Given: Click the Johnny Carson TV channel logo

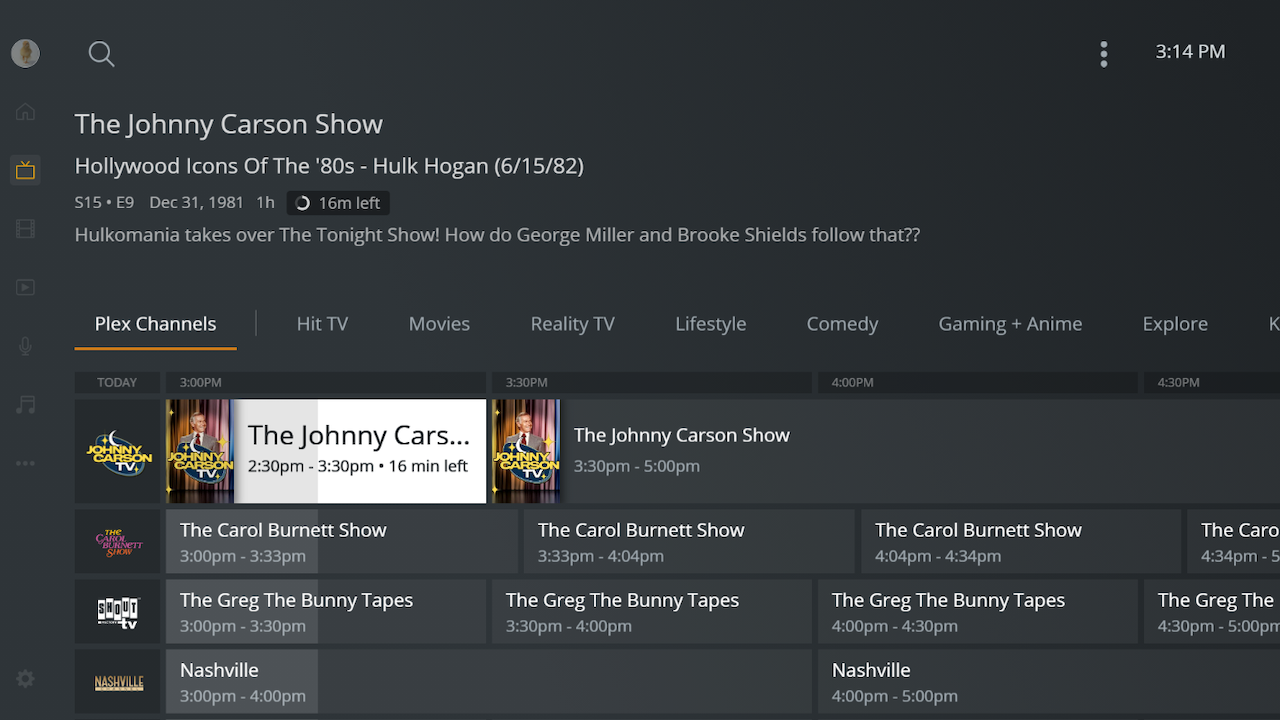Looking at the screenshot, I should [x=118, y=450].
